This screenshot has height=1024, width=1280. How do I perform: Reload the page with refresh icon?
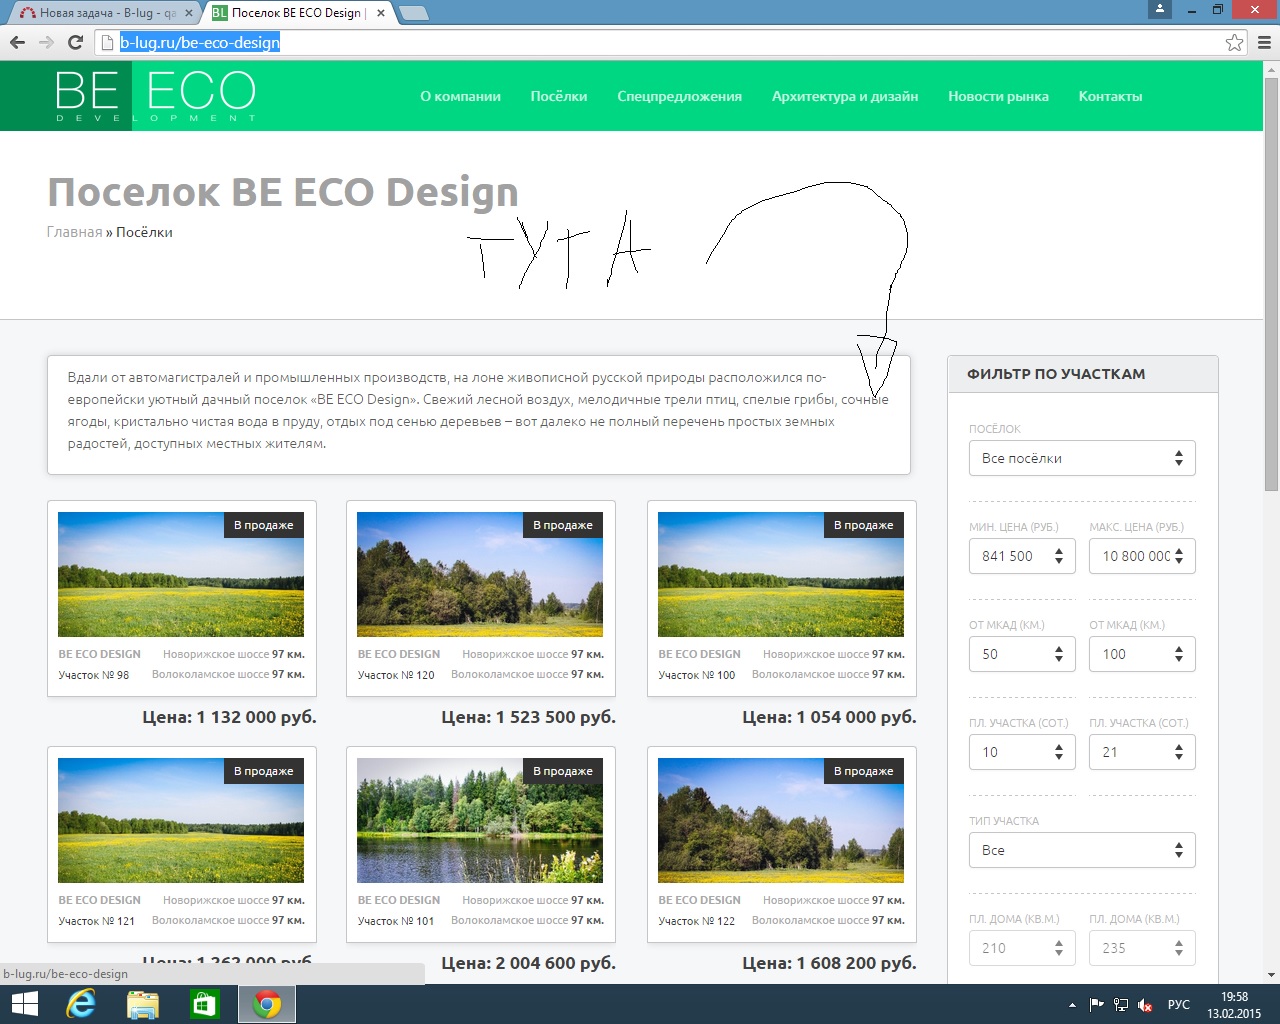[x=75, y=42]
